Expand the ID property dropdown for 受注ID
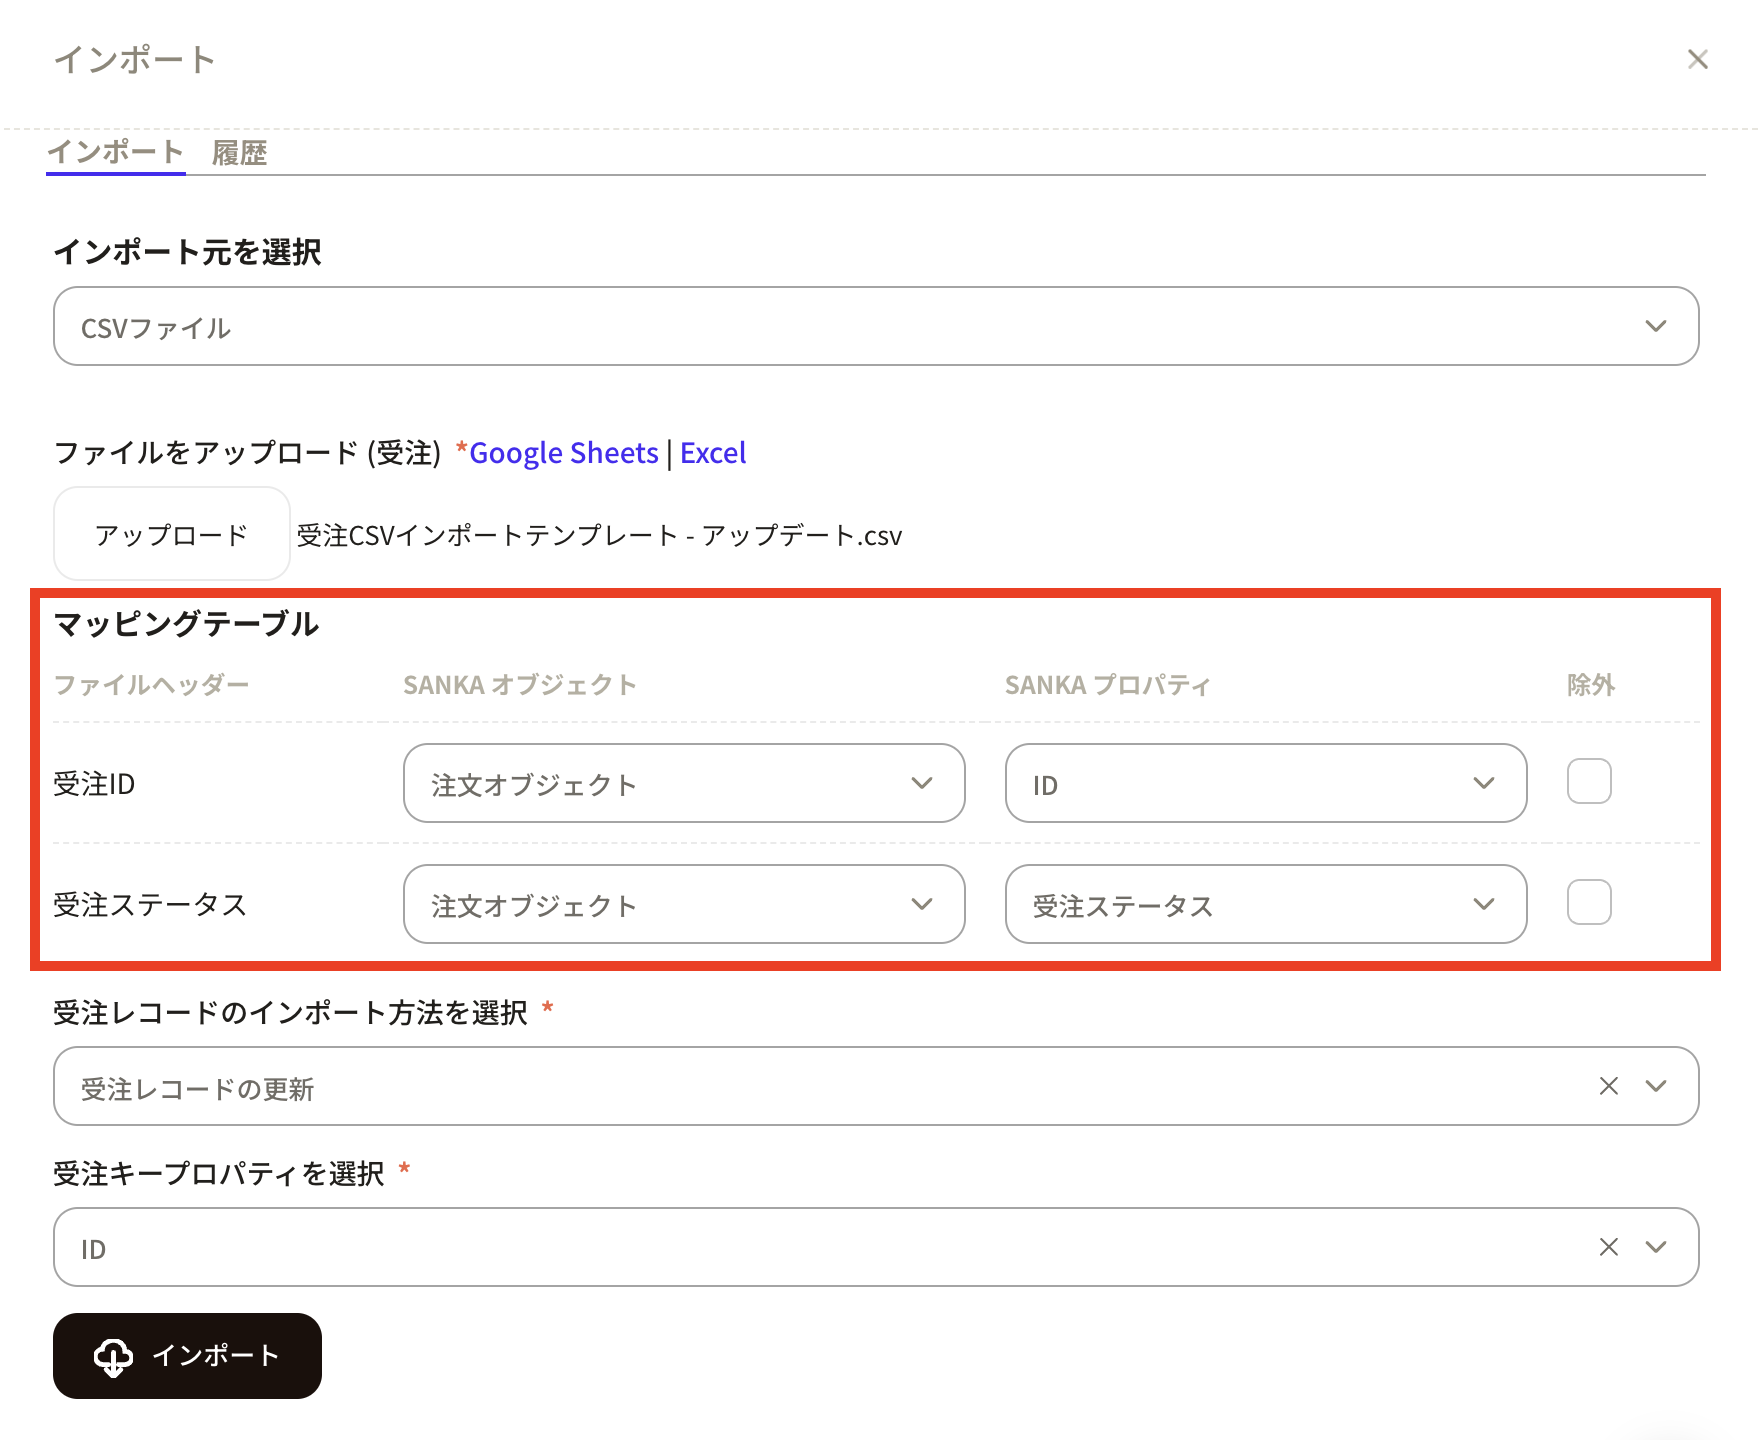 coord(1265,783)
